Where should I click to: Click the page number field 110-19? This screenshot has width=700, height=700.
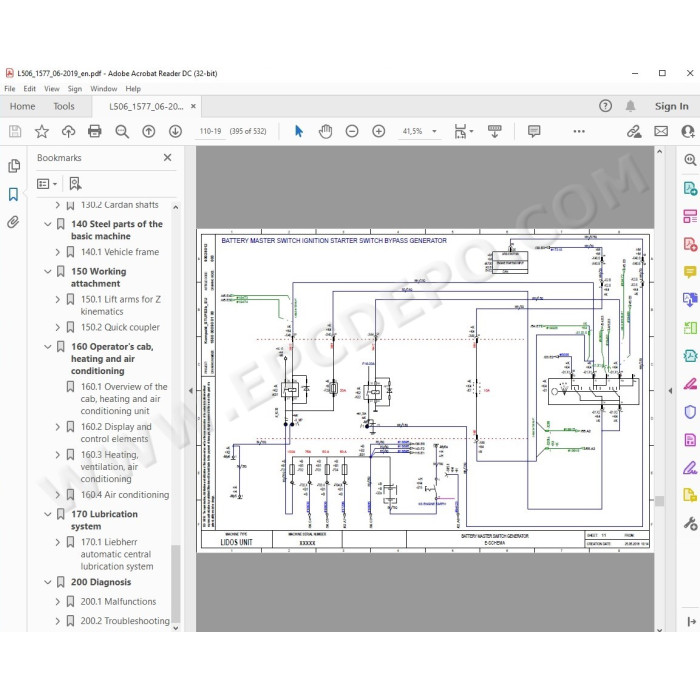[210, 131]
